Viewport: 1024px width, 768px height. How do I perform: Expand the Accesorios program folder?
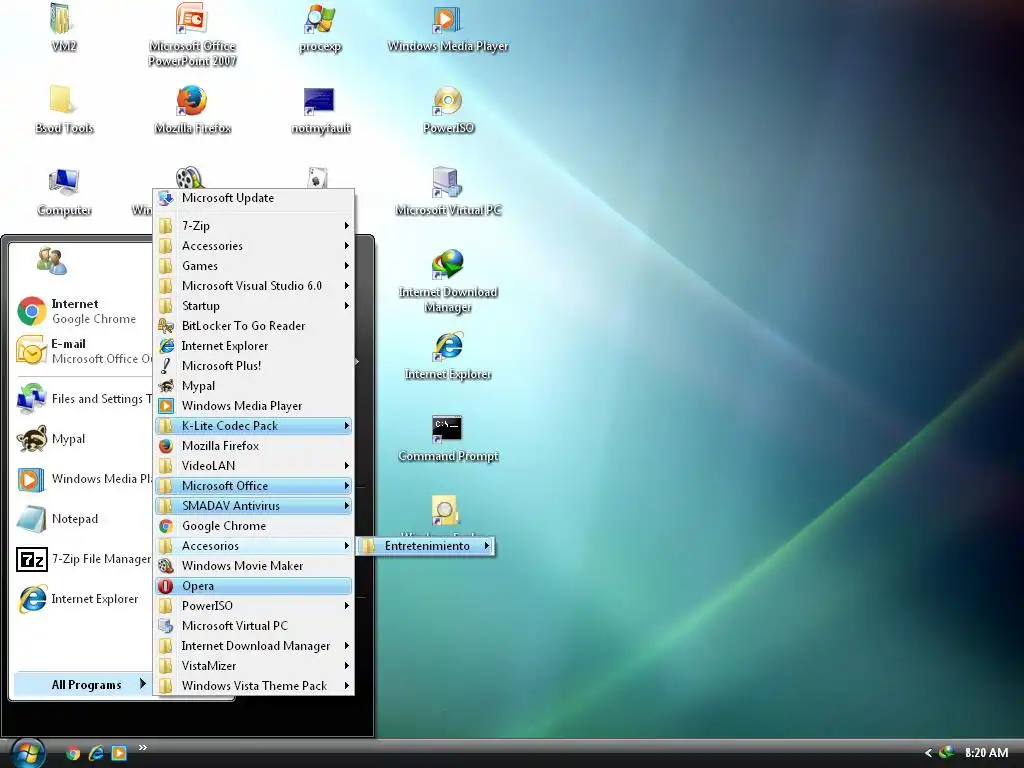click(254, 546)
